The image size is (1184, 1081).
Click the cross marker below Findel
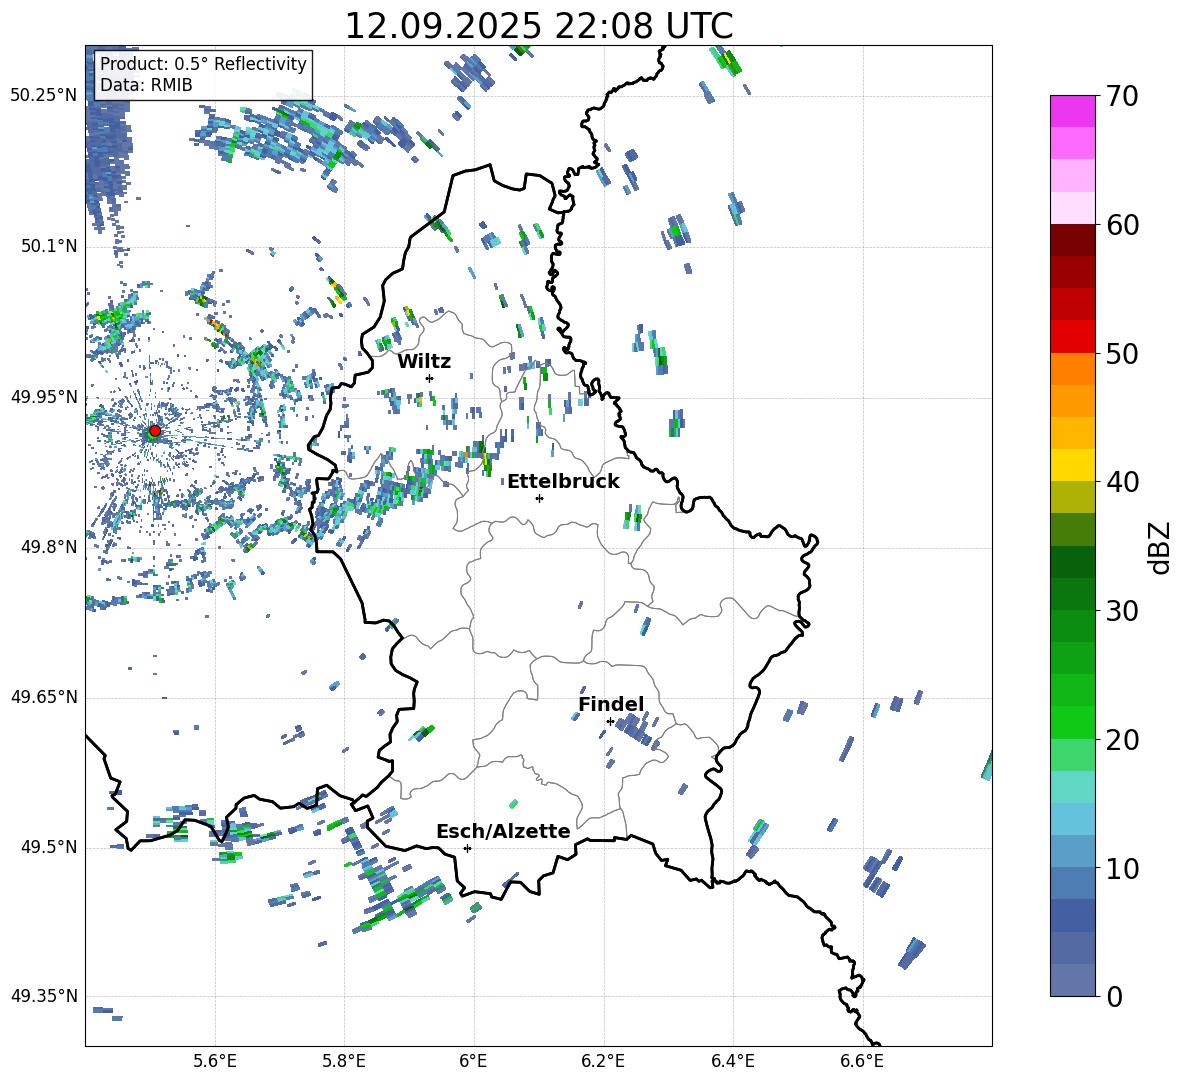(610, 721)
